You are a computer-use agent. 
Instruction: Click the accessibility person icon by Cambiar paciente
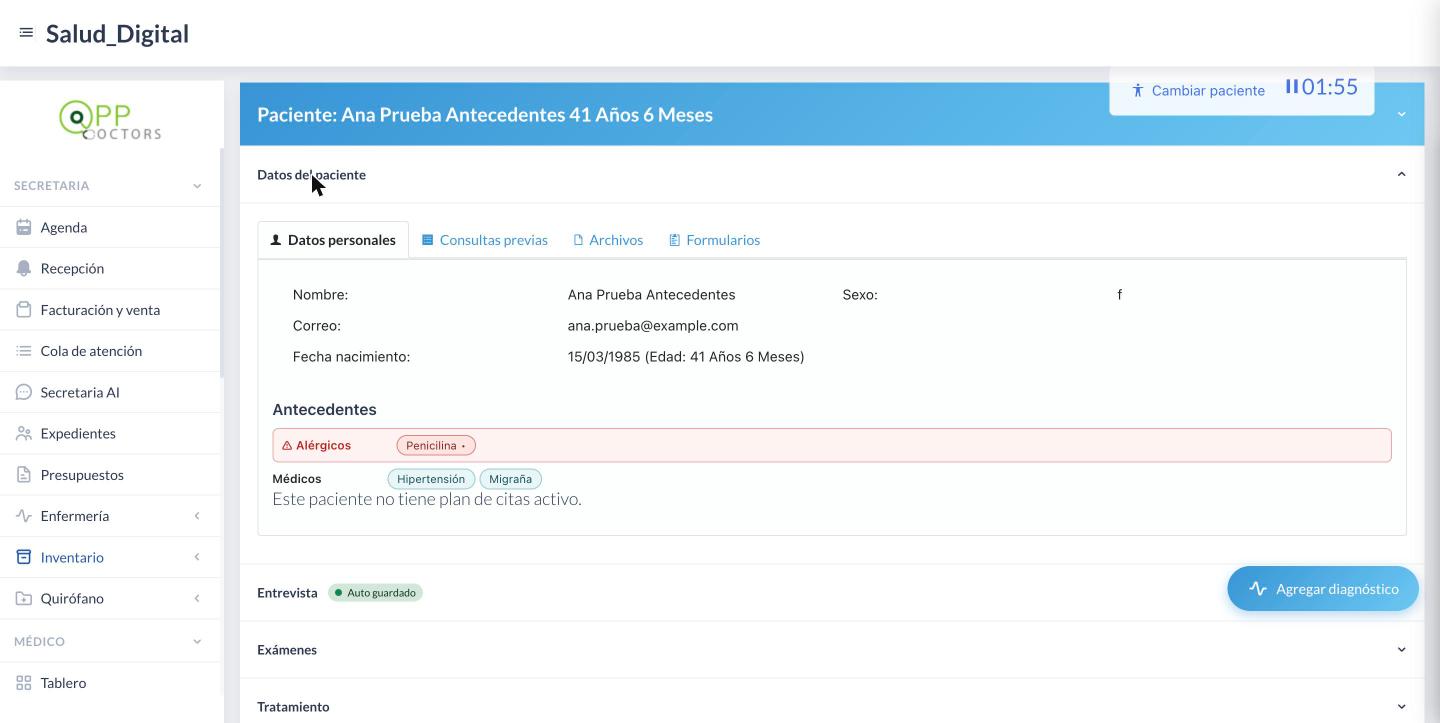1137,90
